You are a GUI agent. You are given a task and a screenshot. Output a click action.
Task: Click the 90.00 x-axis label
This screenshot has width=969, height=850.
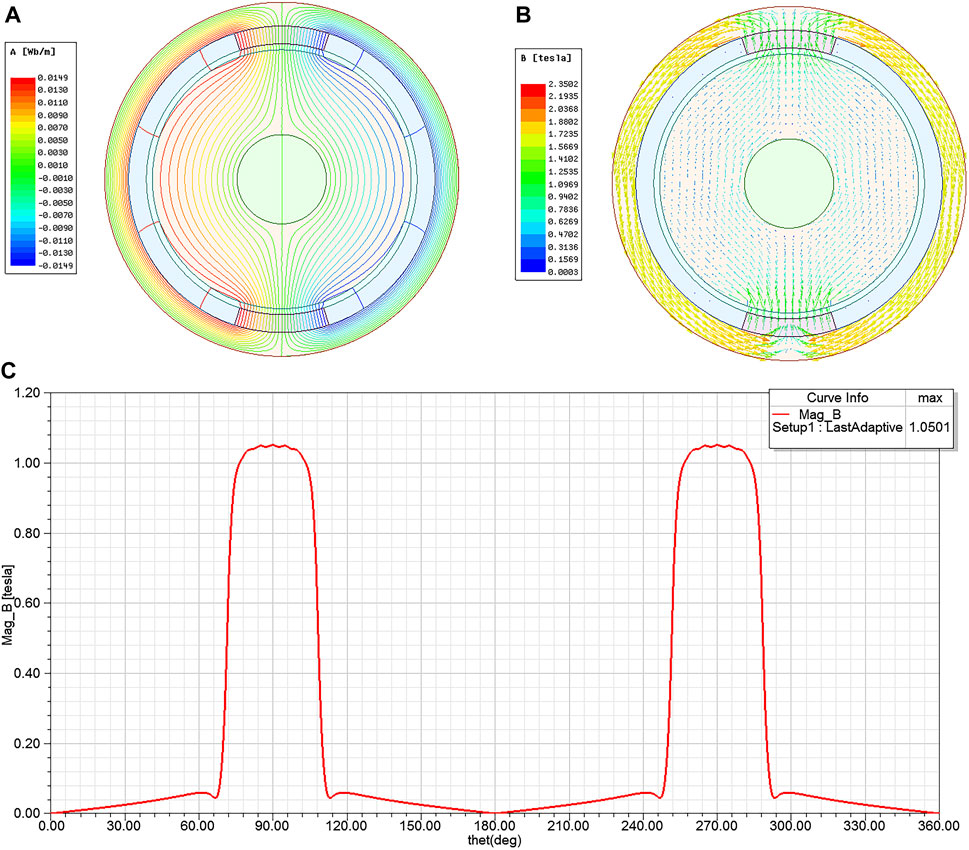pyautogui.click(x=273, y=826)
